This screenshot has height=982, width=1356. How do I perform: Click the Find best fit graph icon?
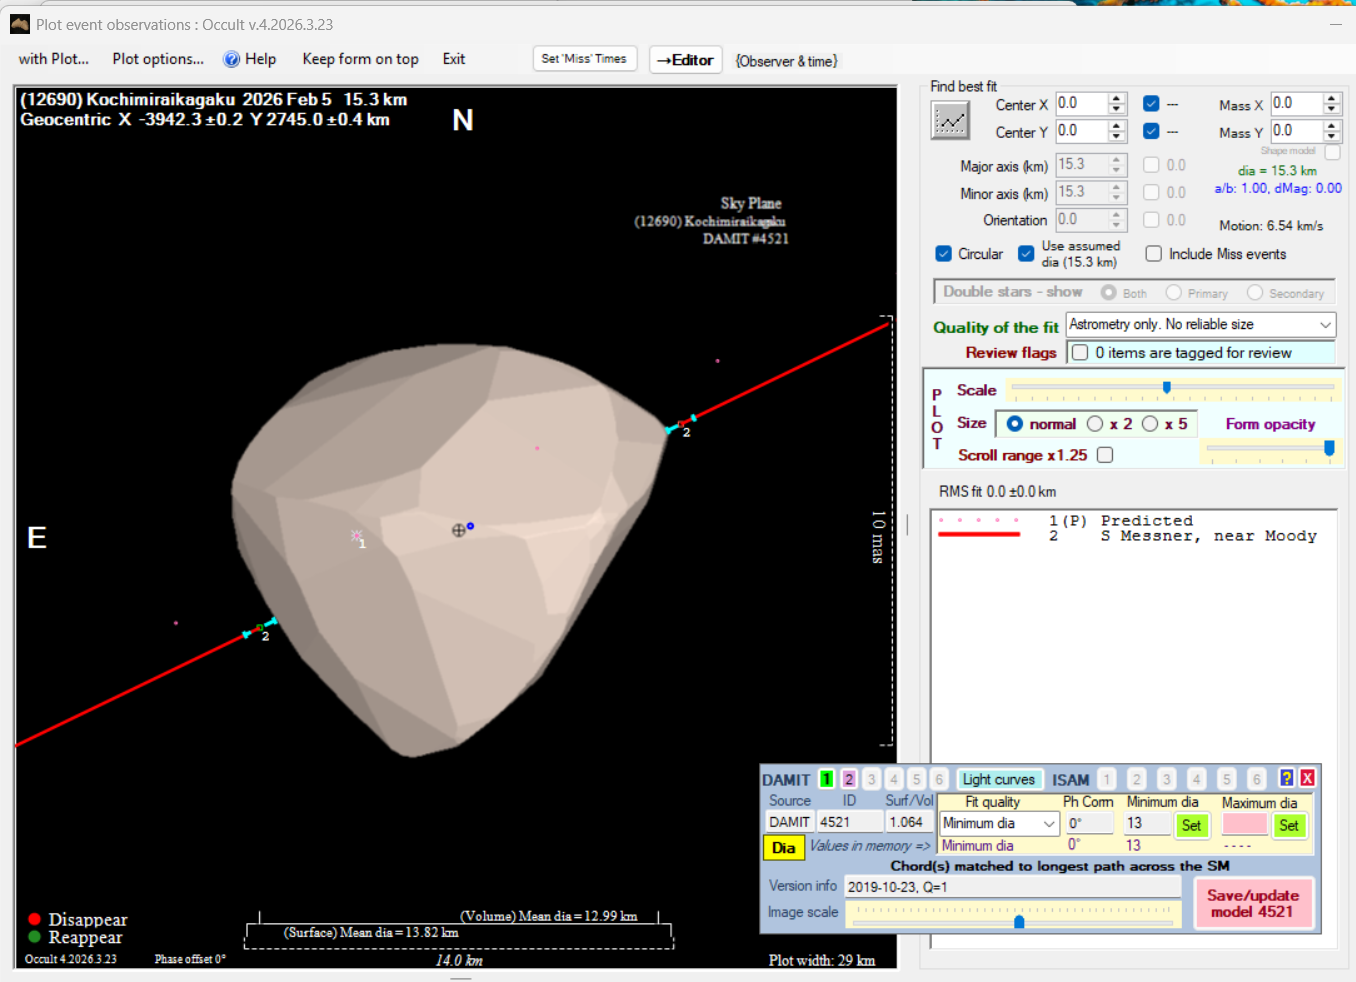click(950, 121)
